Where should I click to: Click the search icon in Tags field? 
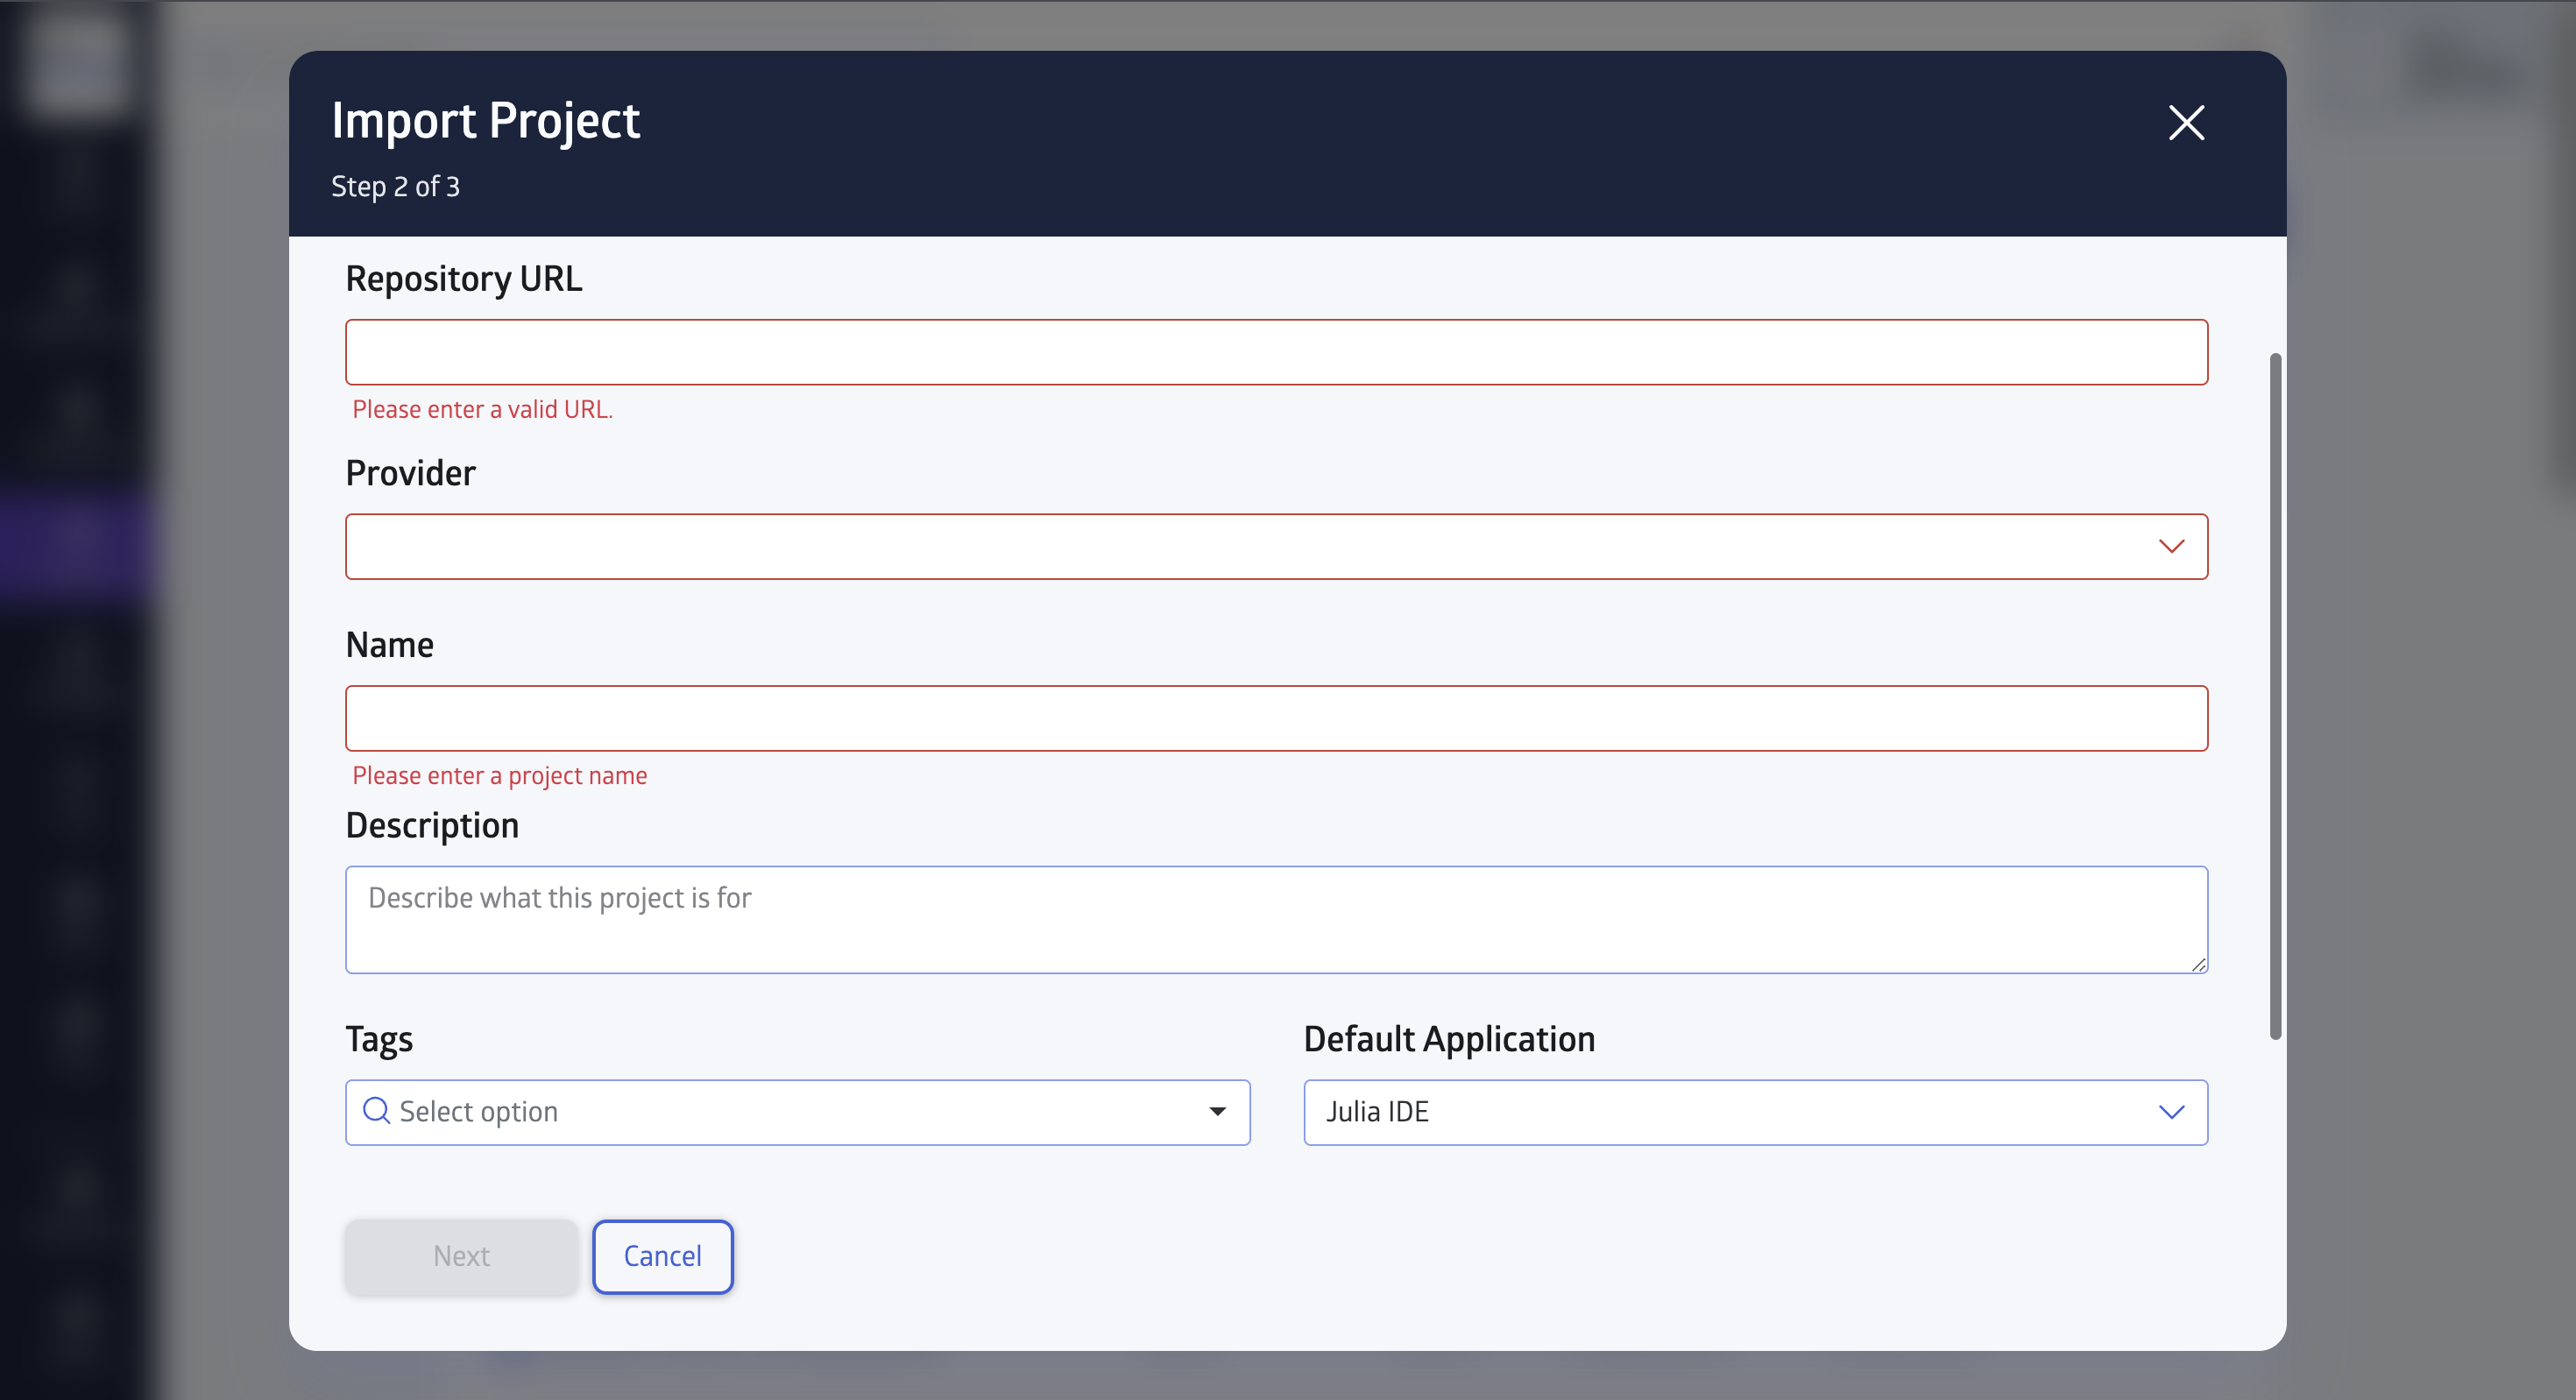click(x=376, y=1111)
